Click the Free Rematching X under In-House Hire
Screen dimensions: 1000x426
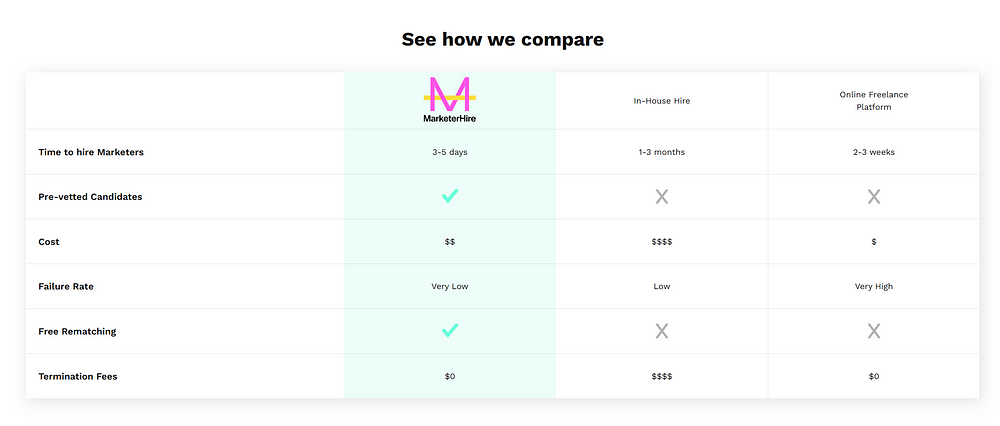point(661,331)
